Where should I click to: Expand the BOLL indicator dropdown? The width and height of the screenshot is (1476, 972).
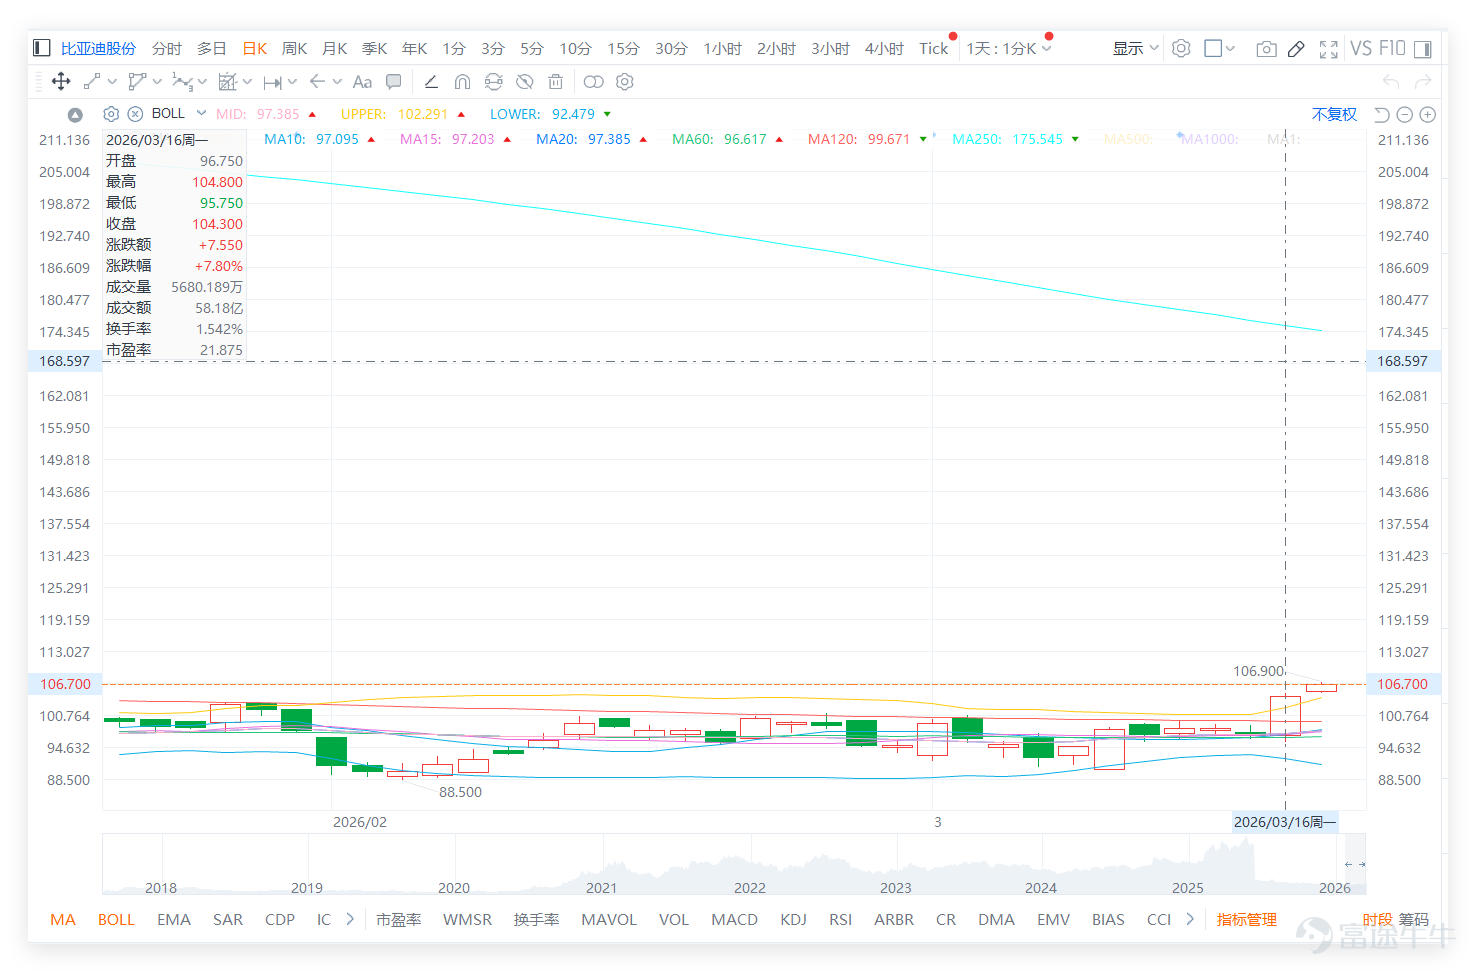click(x=201, y=113)
